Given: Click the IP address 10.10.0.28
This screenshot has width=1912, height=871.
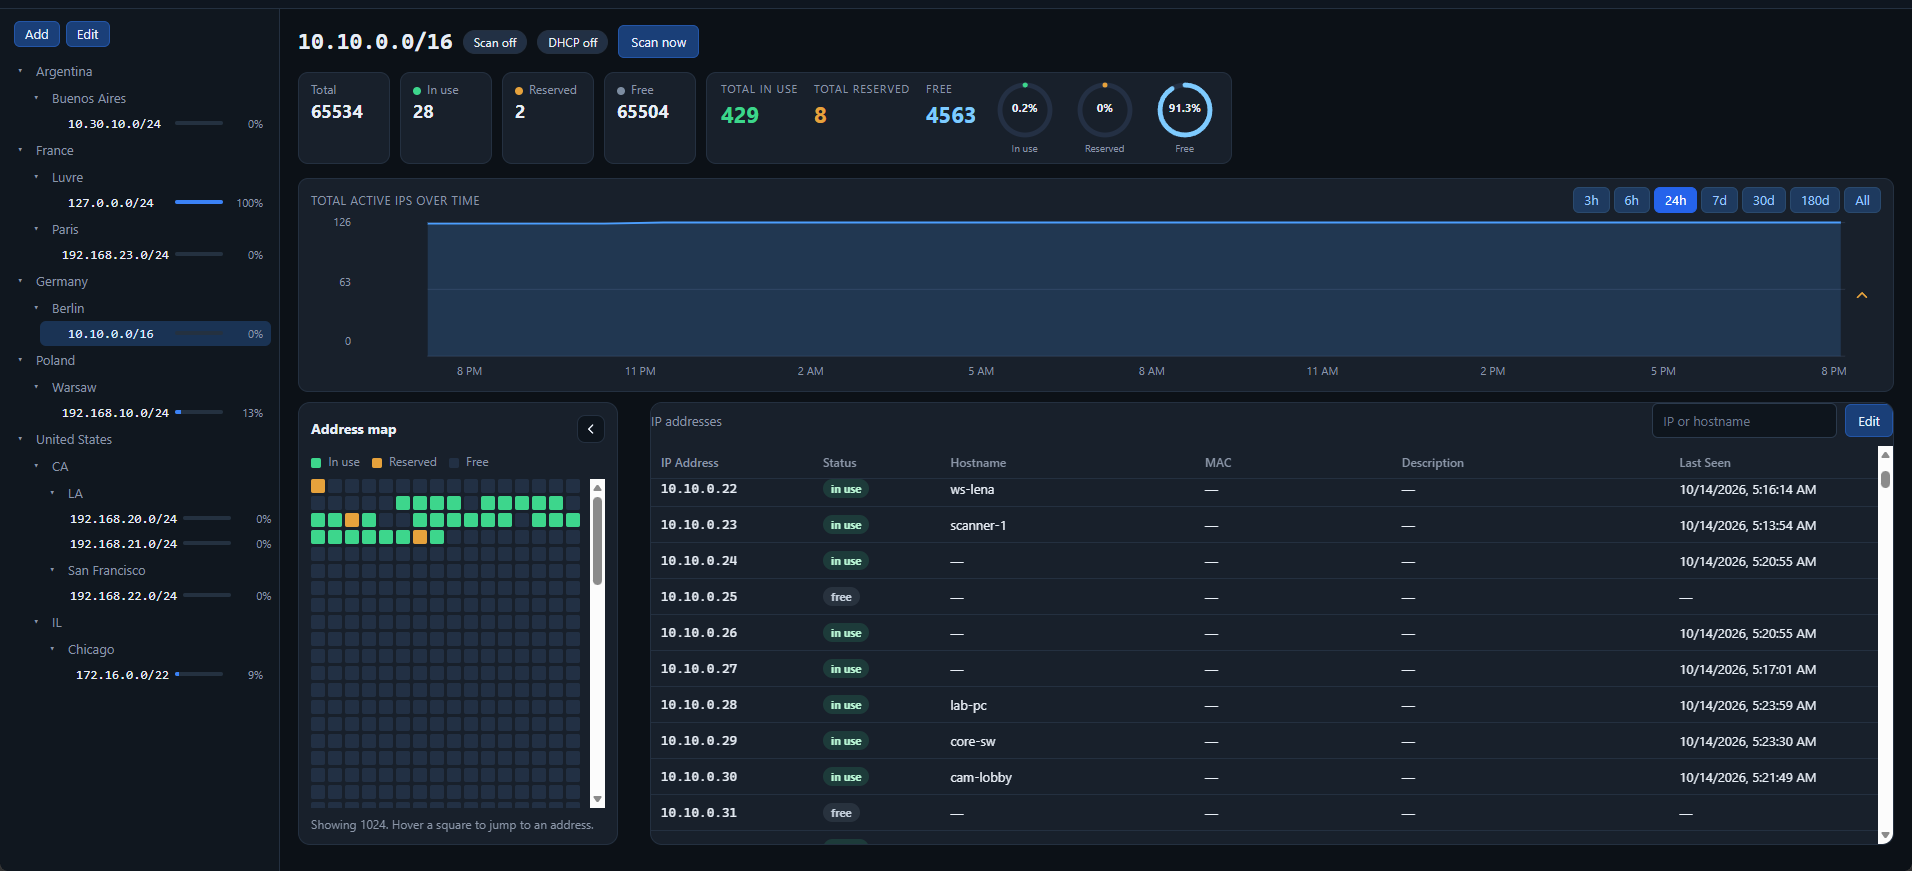Looking at the screenshot, I should (x=699, y=705).
